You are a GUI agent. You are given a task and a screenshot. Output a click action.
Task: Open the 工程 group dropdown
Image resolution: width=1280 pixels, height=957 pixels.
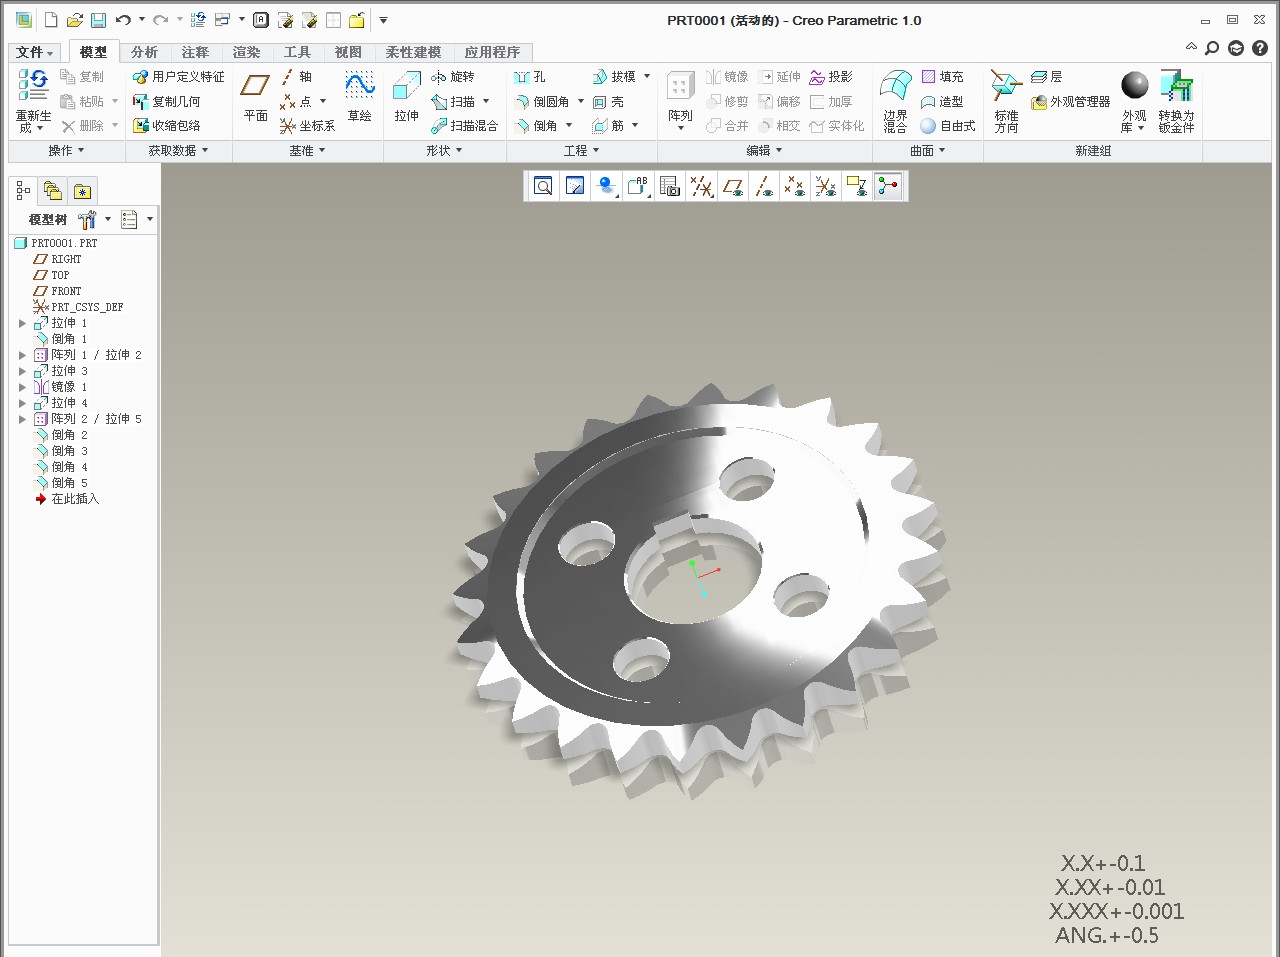tap(582, 151)
